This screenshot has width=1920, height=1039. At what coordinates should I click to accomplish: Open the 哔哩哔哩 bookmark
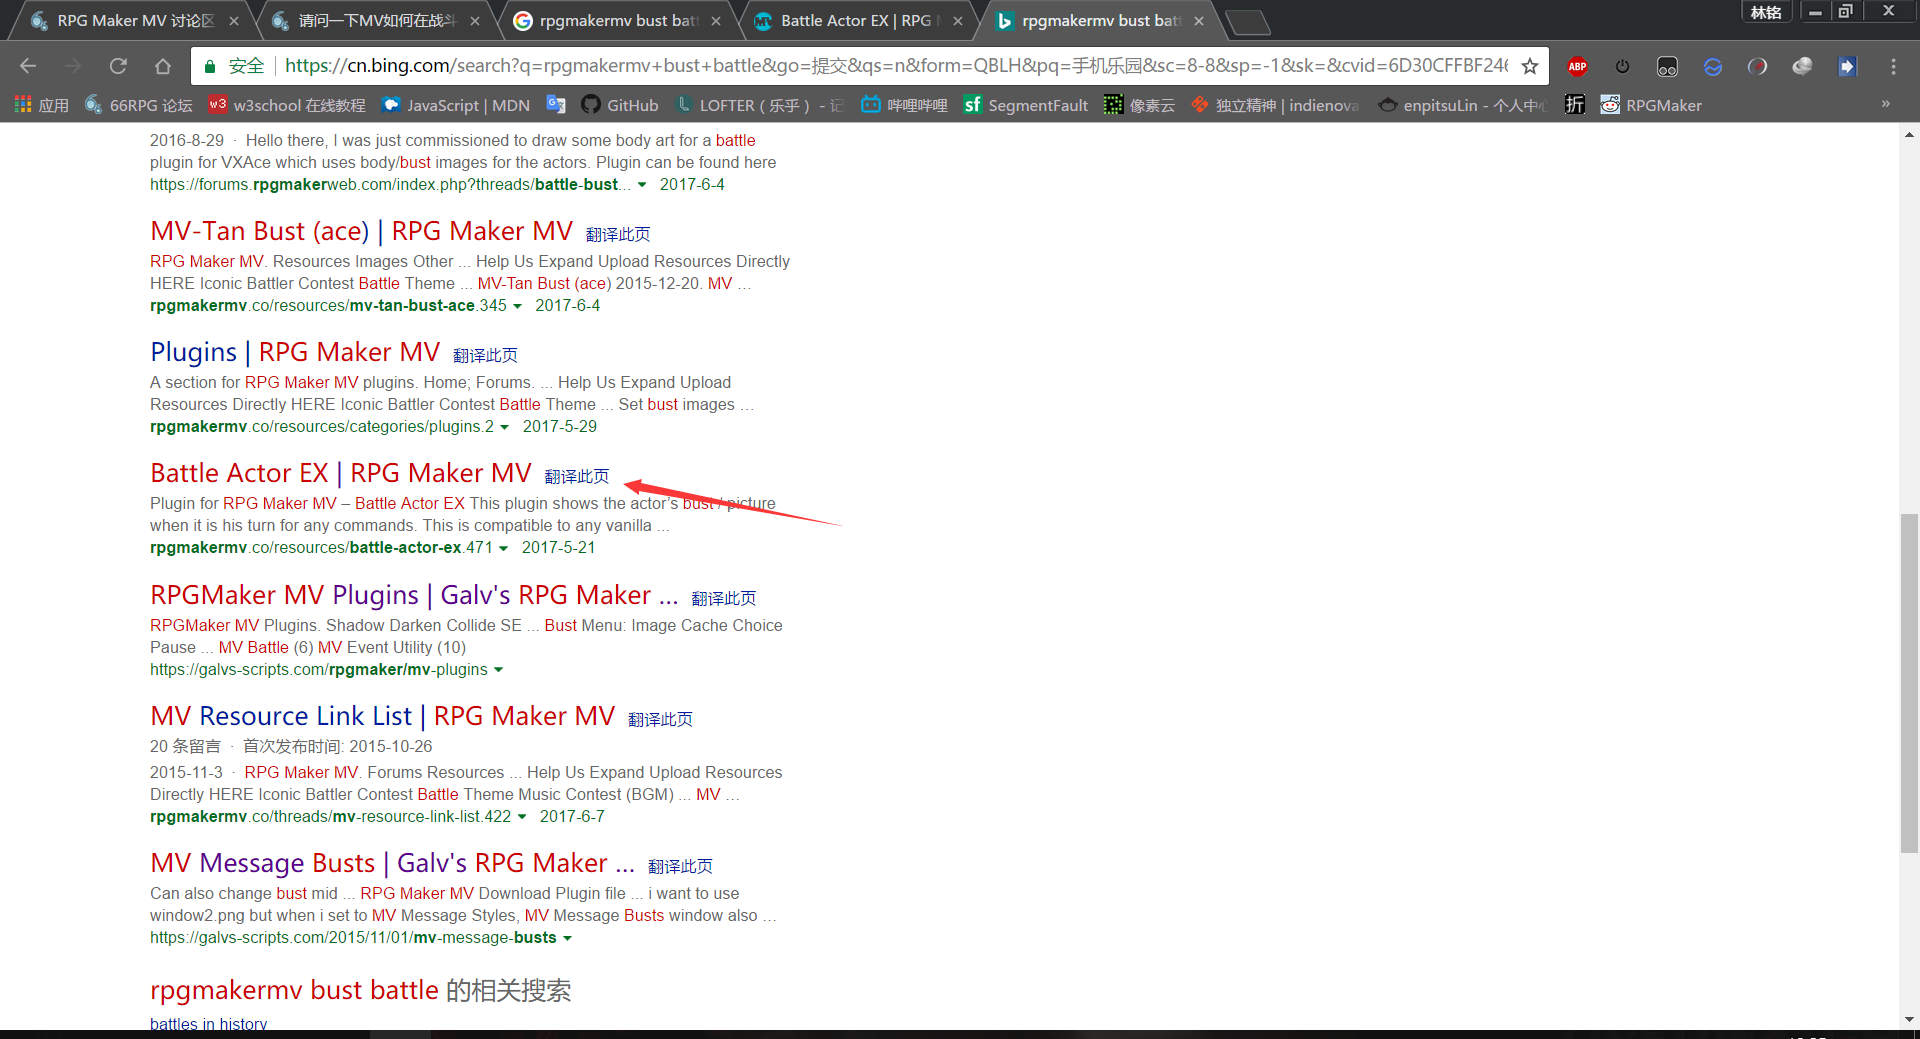pyautogui.click(x=904, y=105)
